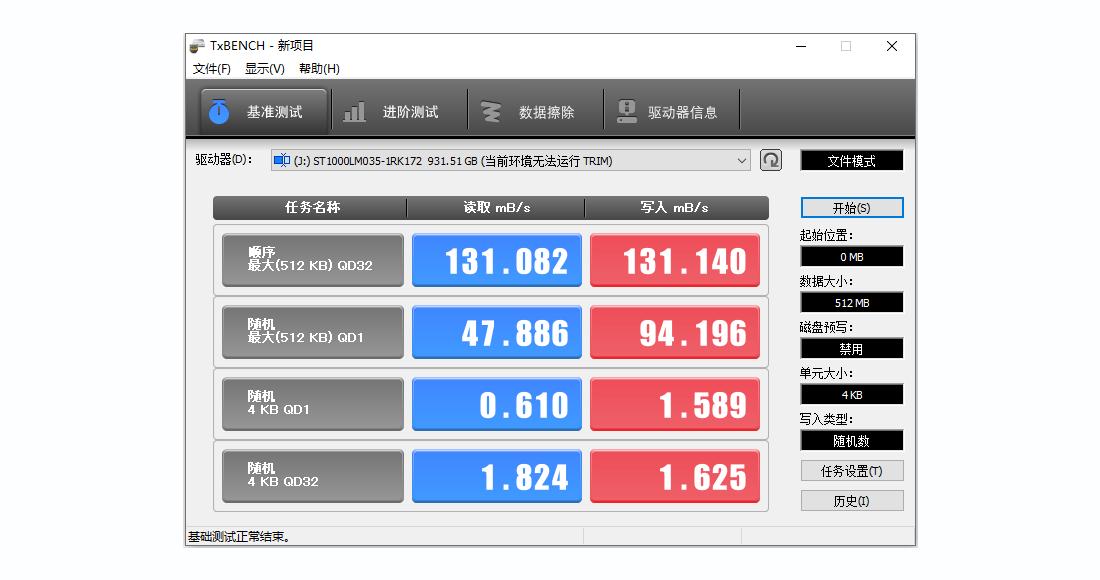The width and height of the screenshot is (1100, 580).
Task: View benchmark 历史(I) records
Action: 851,500
